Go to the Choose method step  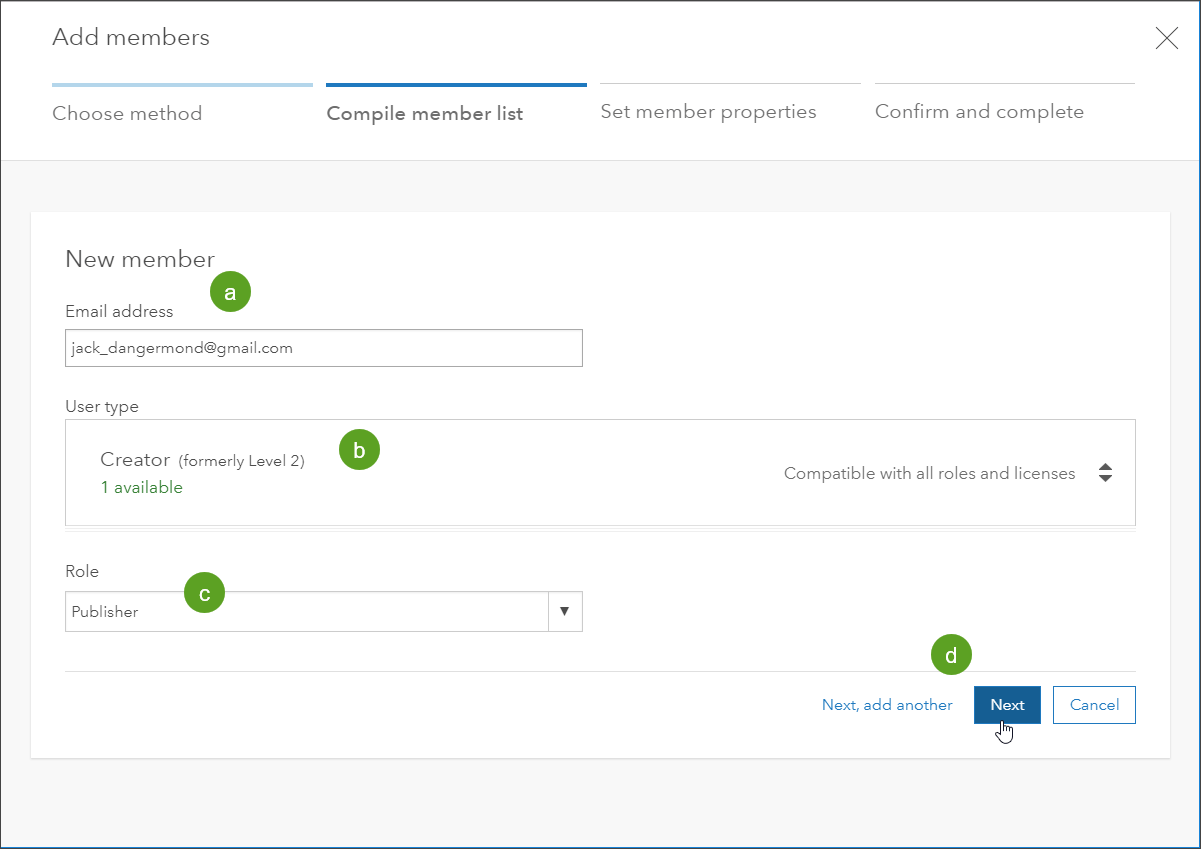127,113
